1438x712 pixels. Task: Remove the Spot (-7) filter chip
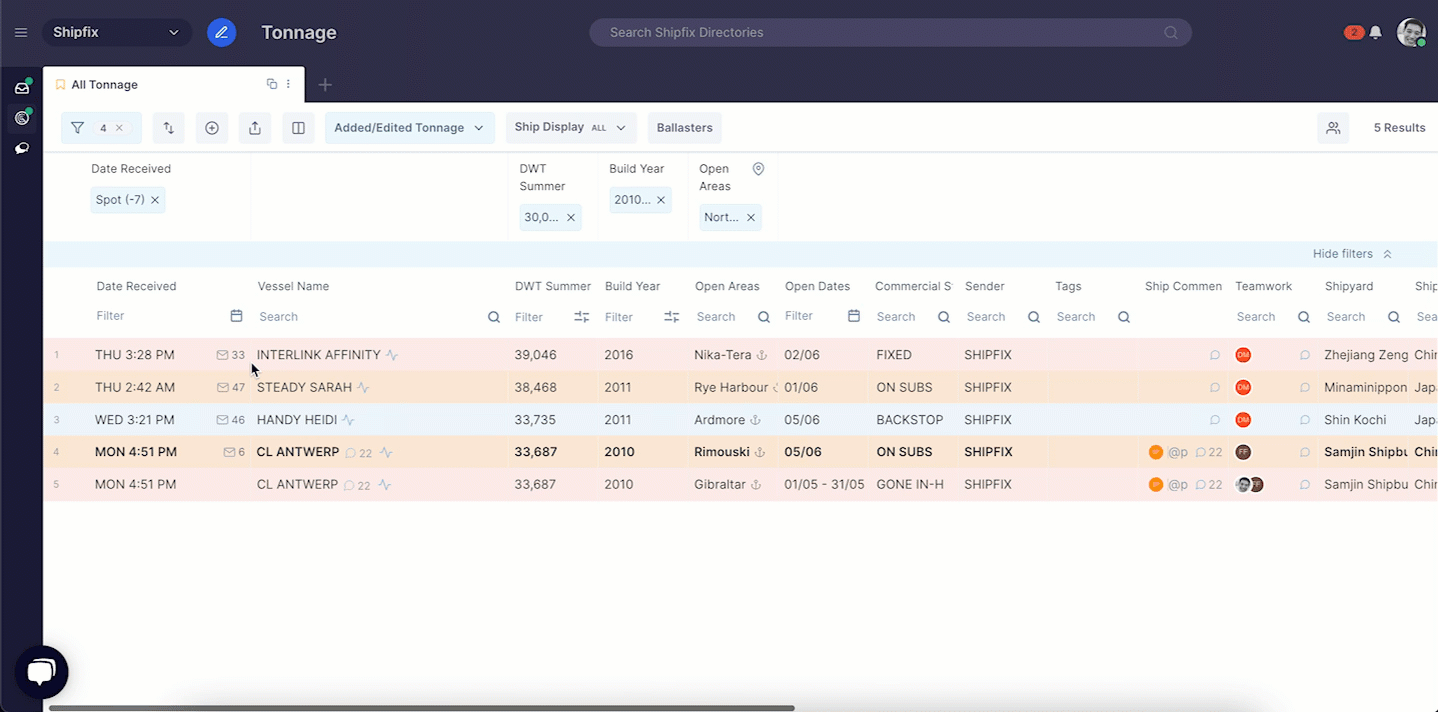(x=155, y=200)
